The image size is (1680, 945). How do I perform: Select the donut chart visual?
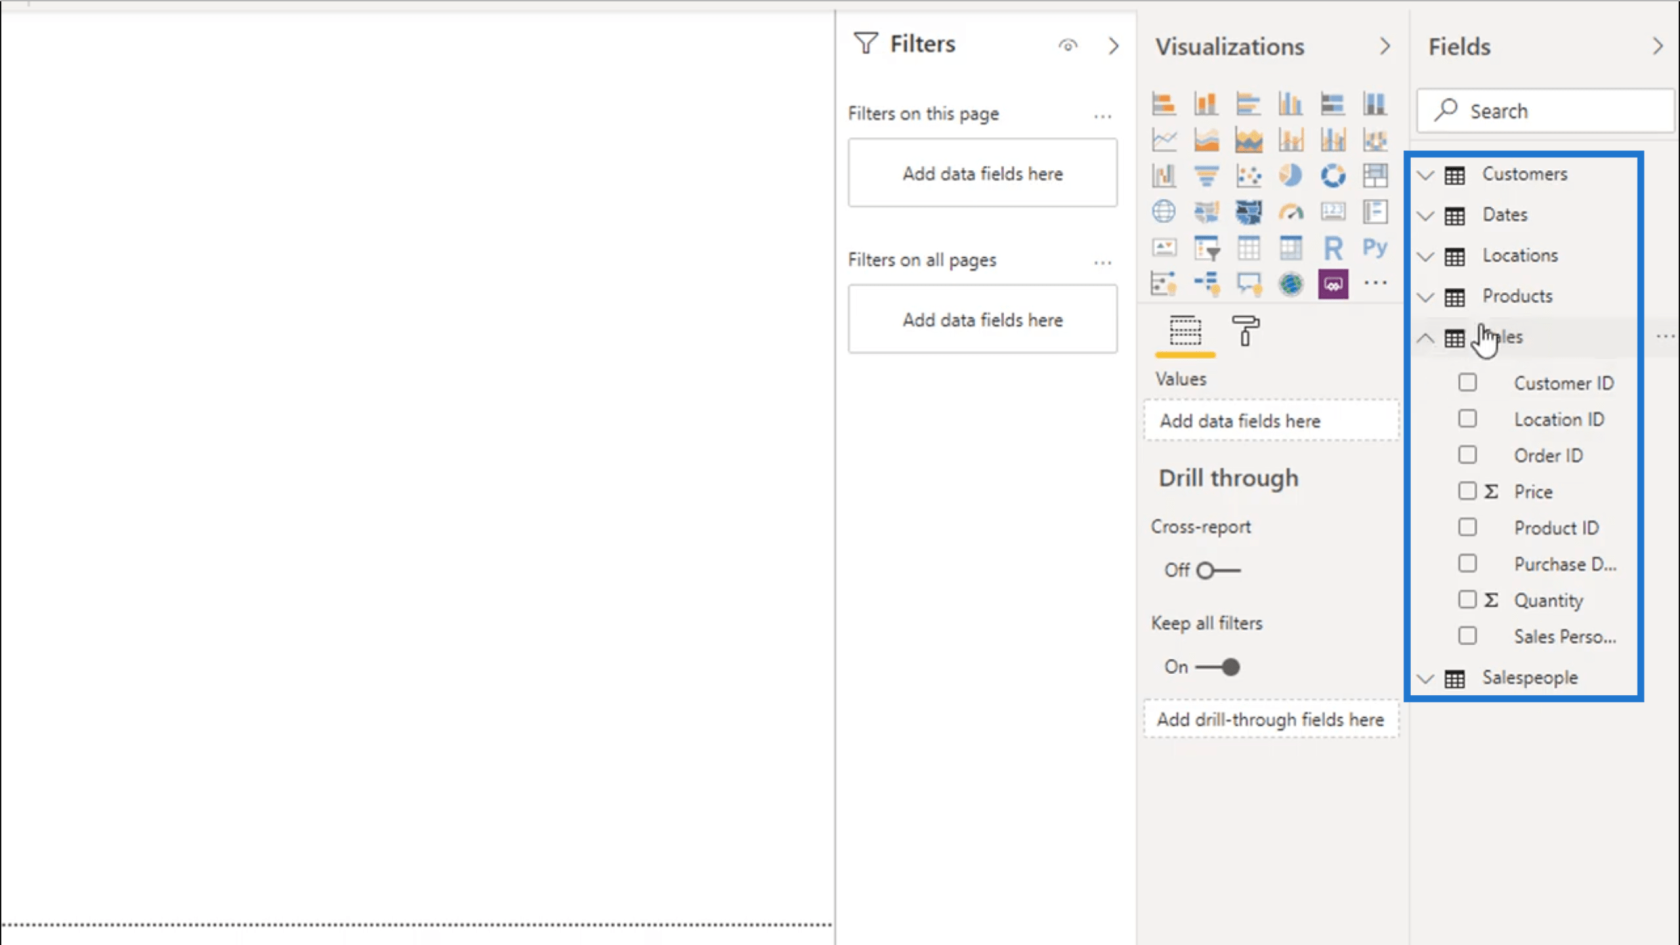pos(1333,176)
